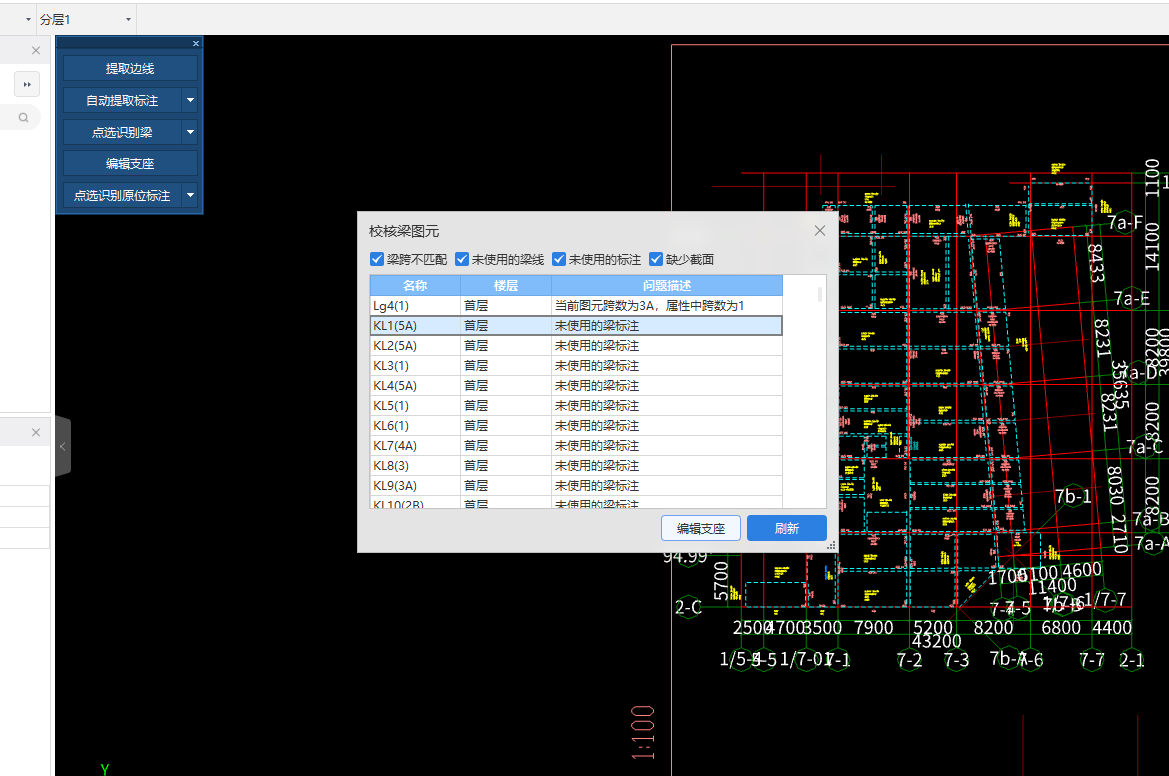
Task: Collapse the left panel with the arrow handle
Action: pos(63,447)
